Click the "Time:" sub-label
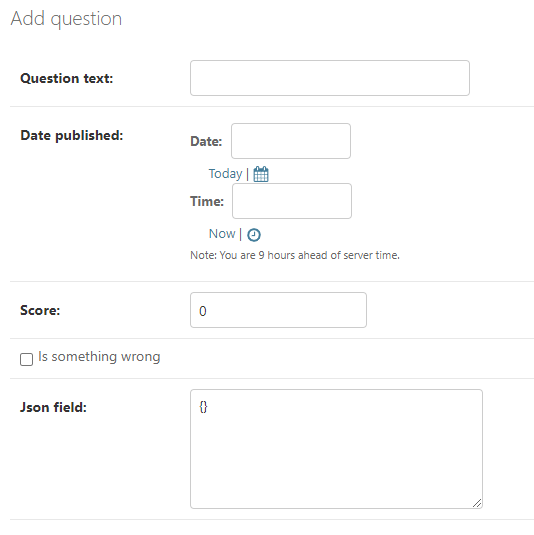 click(x=207, y=201)
